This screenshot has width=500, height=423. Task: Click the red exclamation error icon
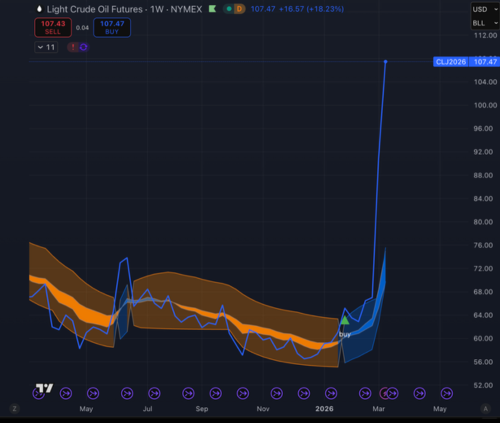coord(73,47)
